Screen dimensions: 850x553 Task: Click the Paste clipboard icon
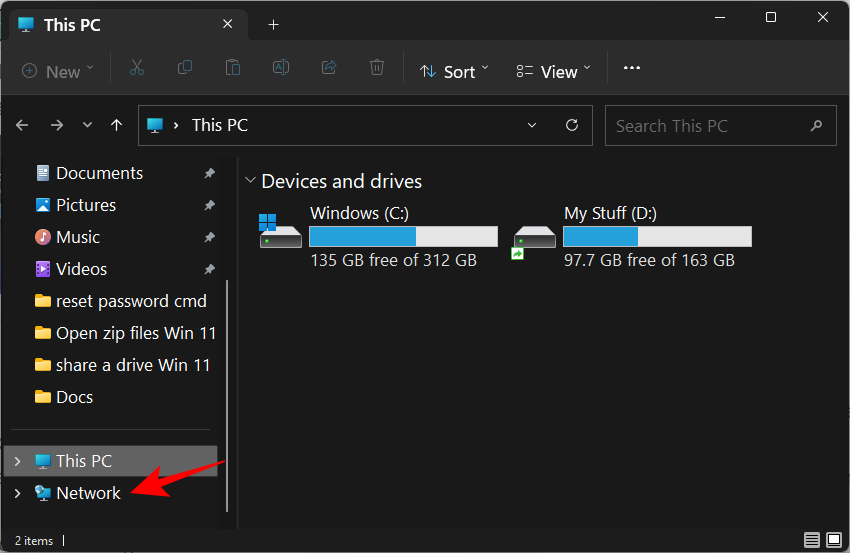[233, 68]
